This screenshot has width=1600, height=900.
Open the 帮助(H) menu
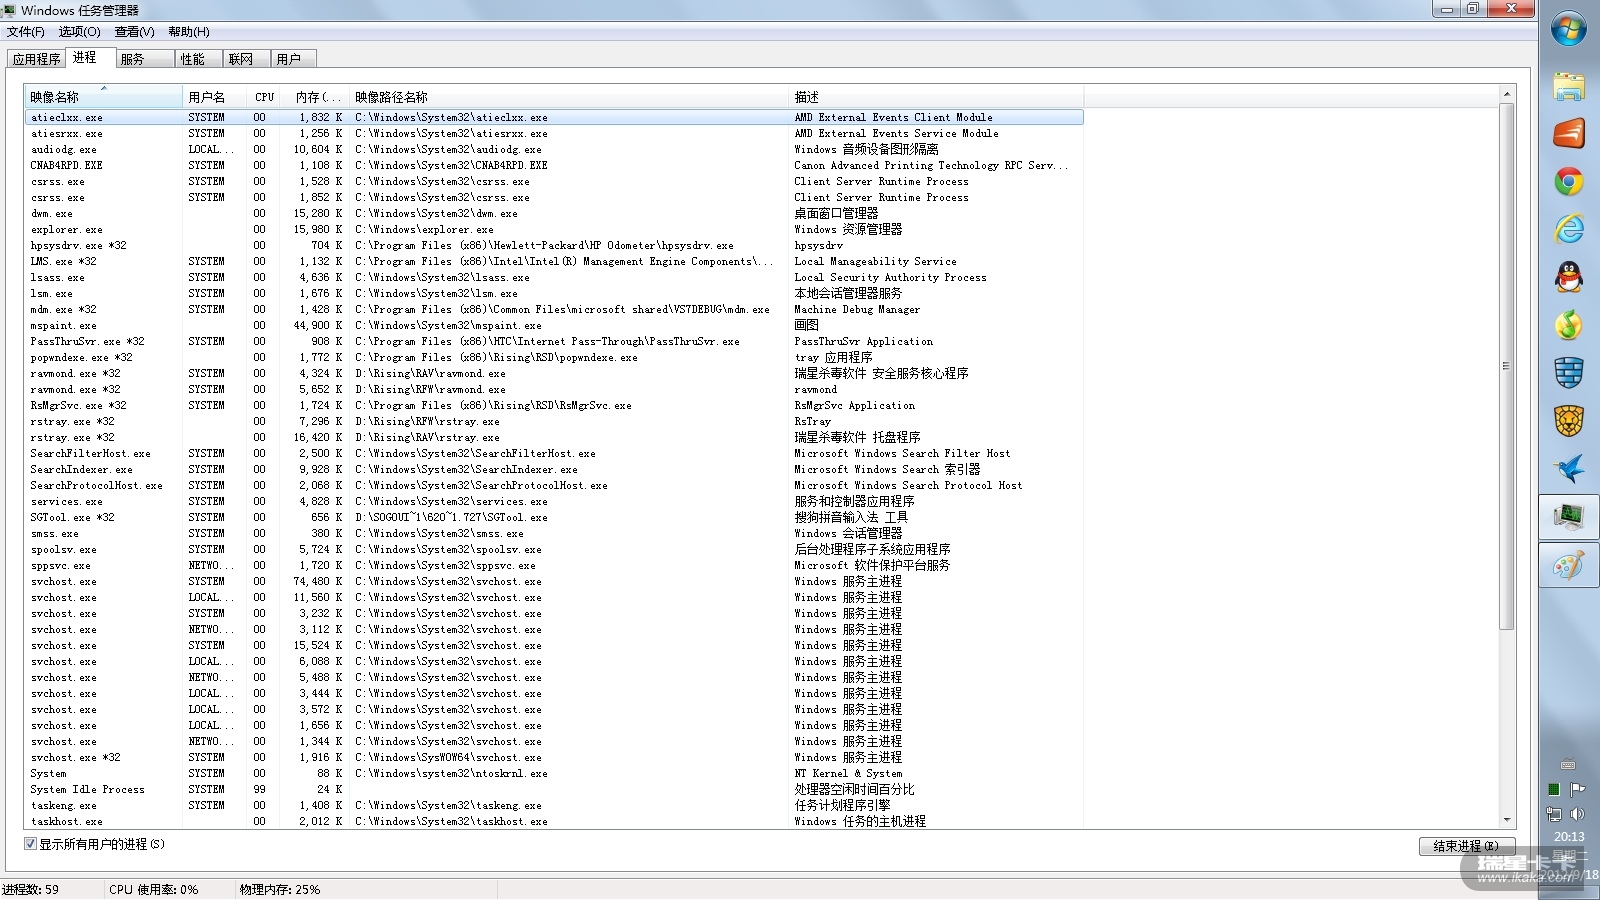click(x=189, y=32)
